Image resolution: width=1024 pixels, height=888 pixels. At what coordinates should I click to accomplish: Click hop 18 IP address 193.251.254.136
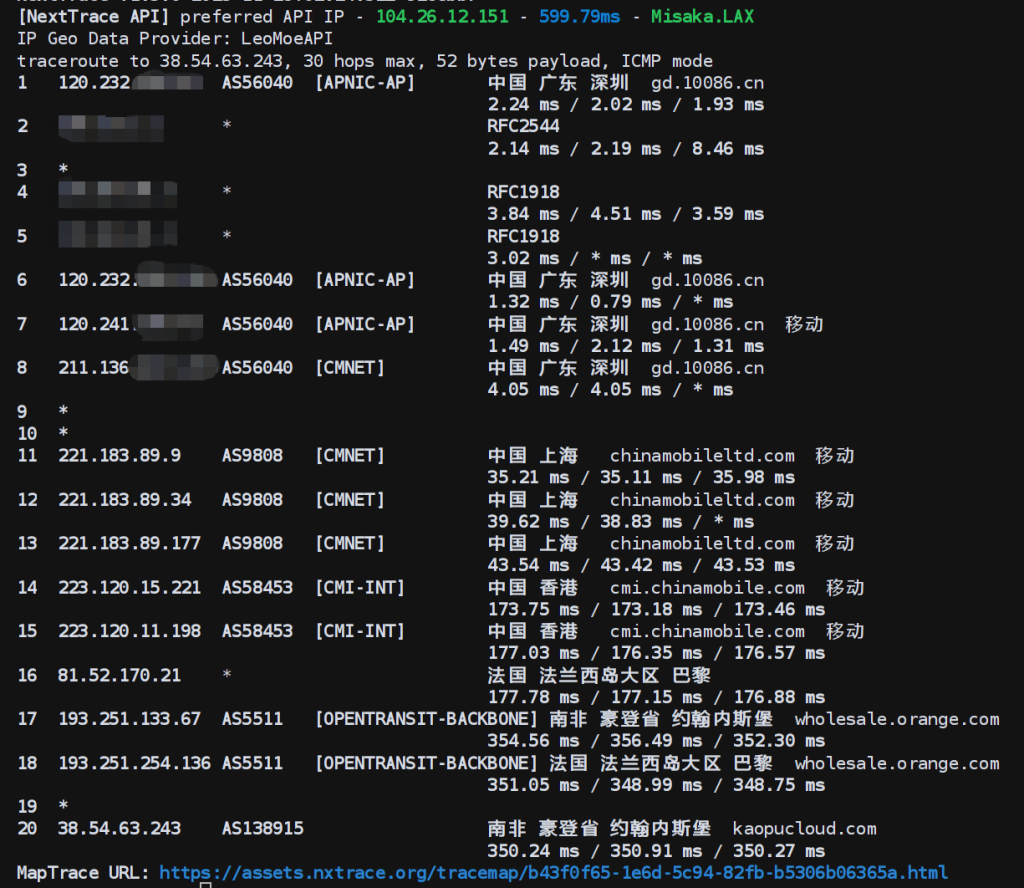(134, 763)
